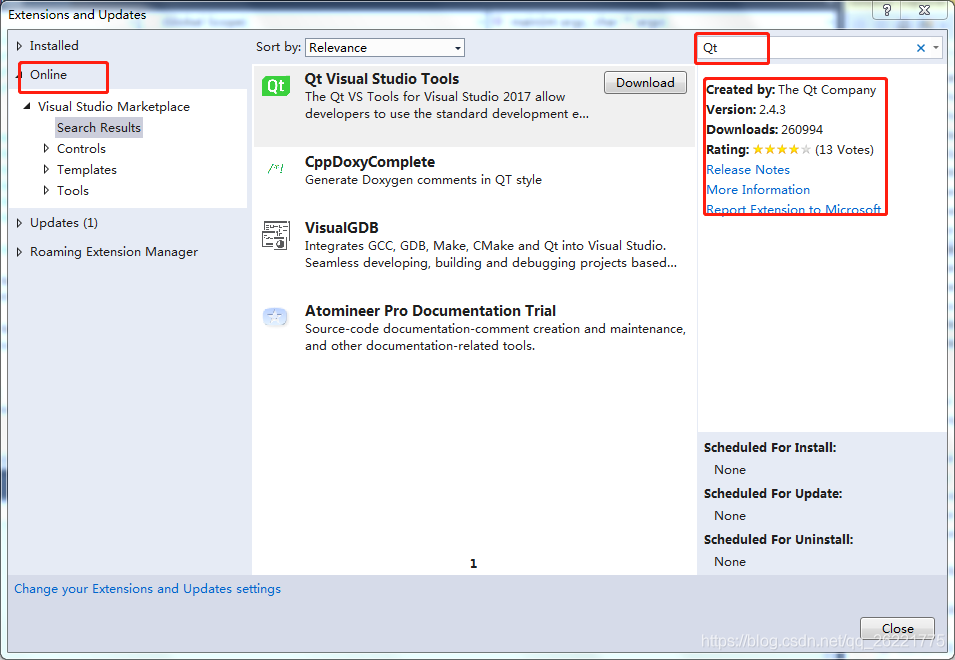Download Qt Visual Studio Tools
The width and height of the screenshot is (955, 660).
[x=645, y=83]
